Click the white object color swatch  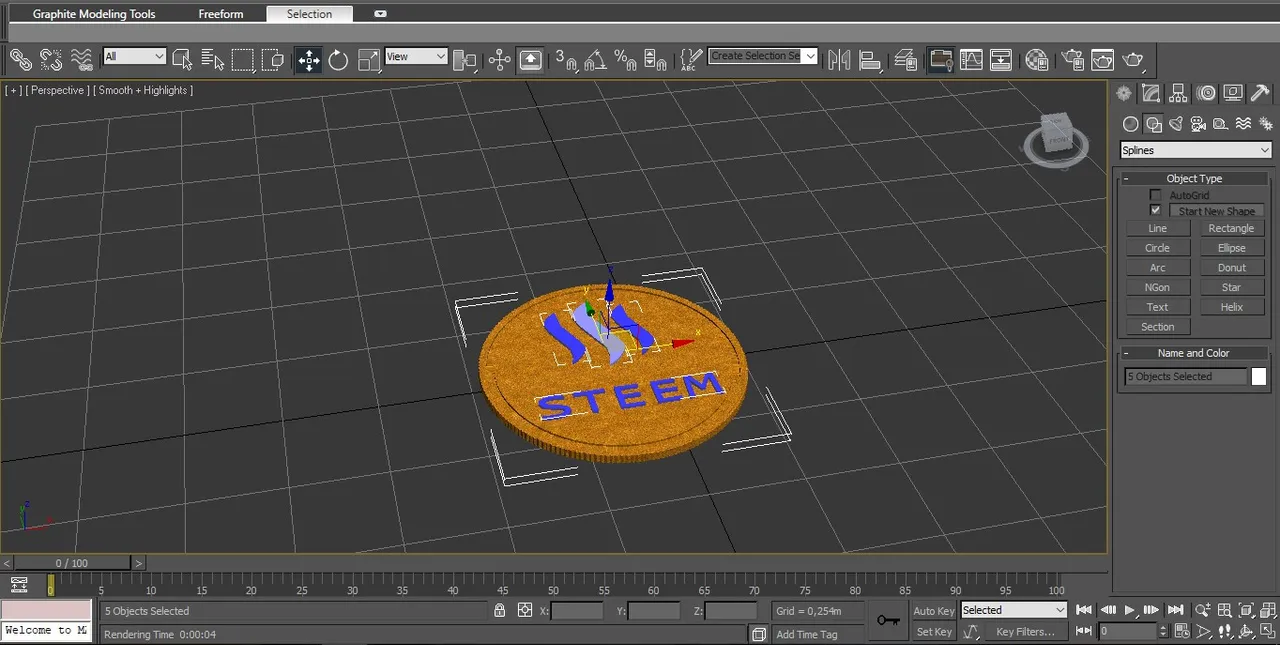click(1259, 377)
